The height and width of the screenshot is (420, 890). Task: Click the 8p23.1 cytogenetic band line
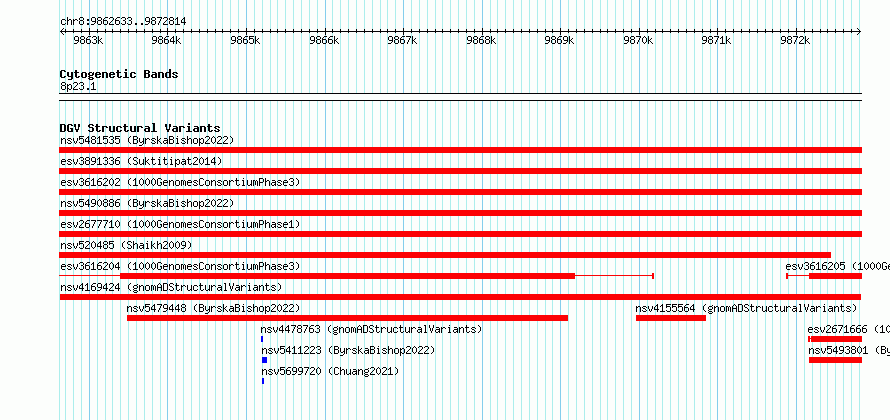461,97
